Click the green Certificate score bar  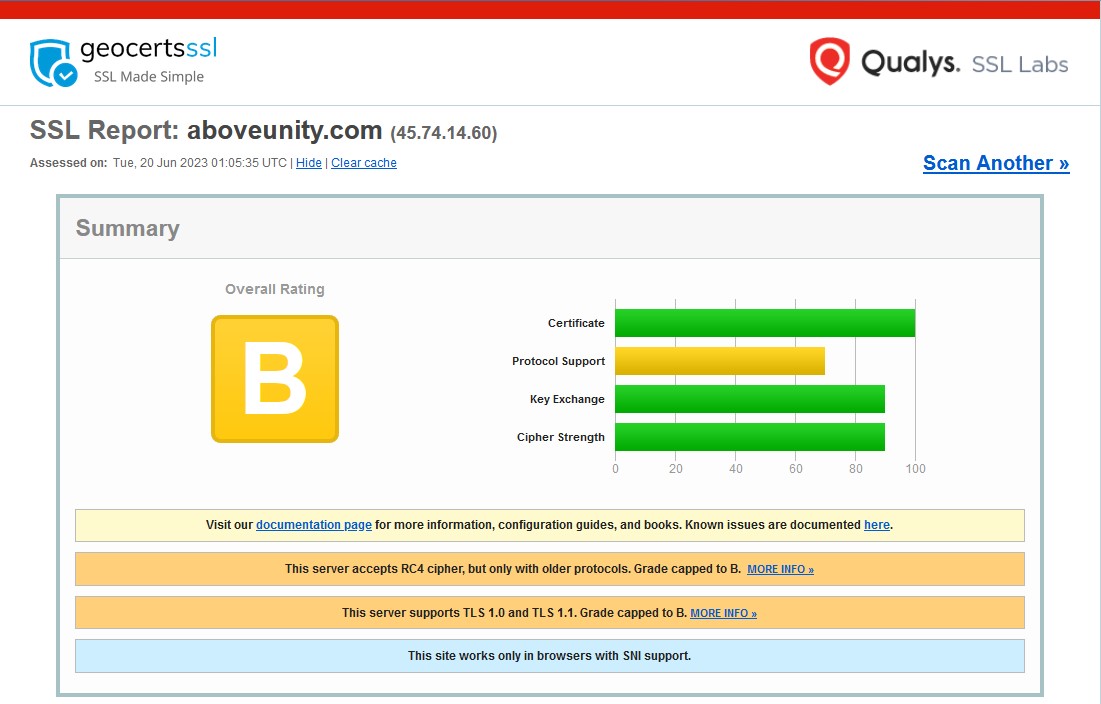[765, 323]
